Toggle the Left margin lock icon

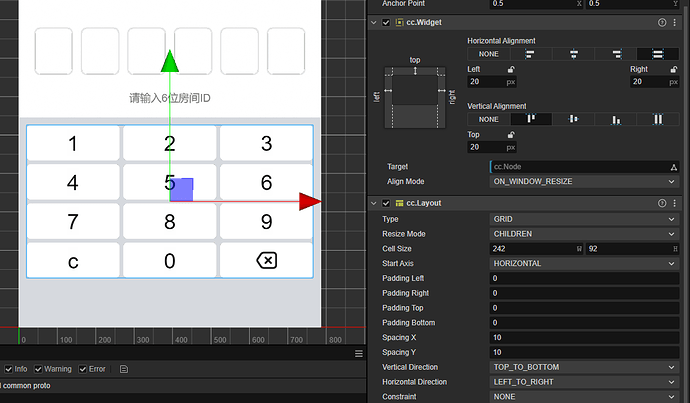click(x=511, y=70)
